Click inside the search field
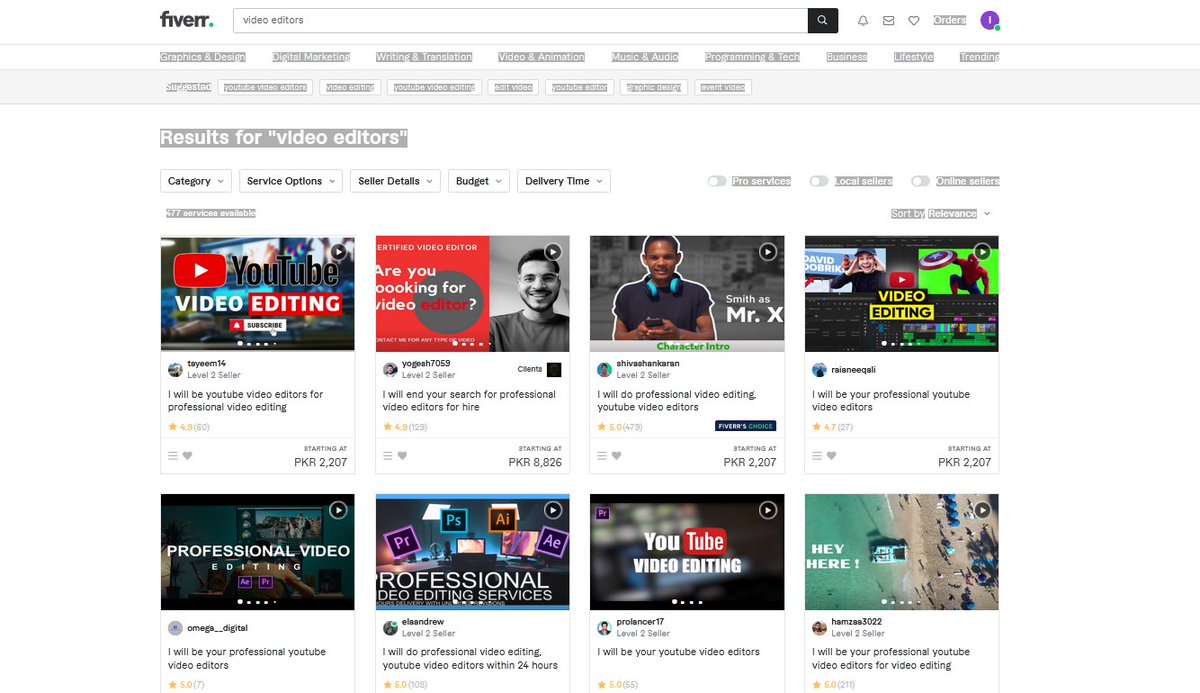The width and height of the screenshot is (1200, 693). tap(520, 20)
